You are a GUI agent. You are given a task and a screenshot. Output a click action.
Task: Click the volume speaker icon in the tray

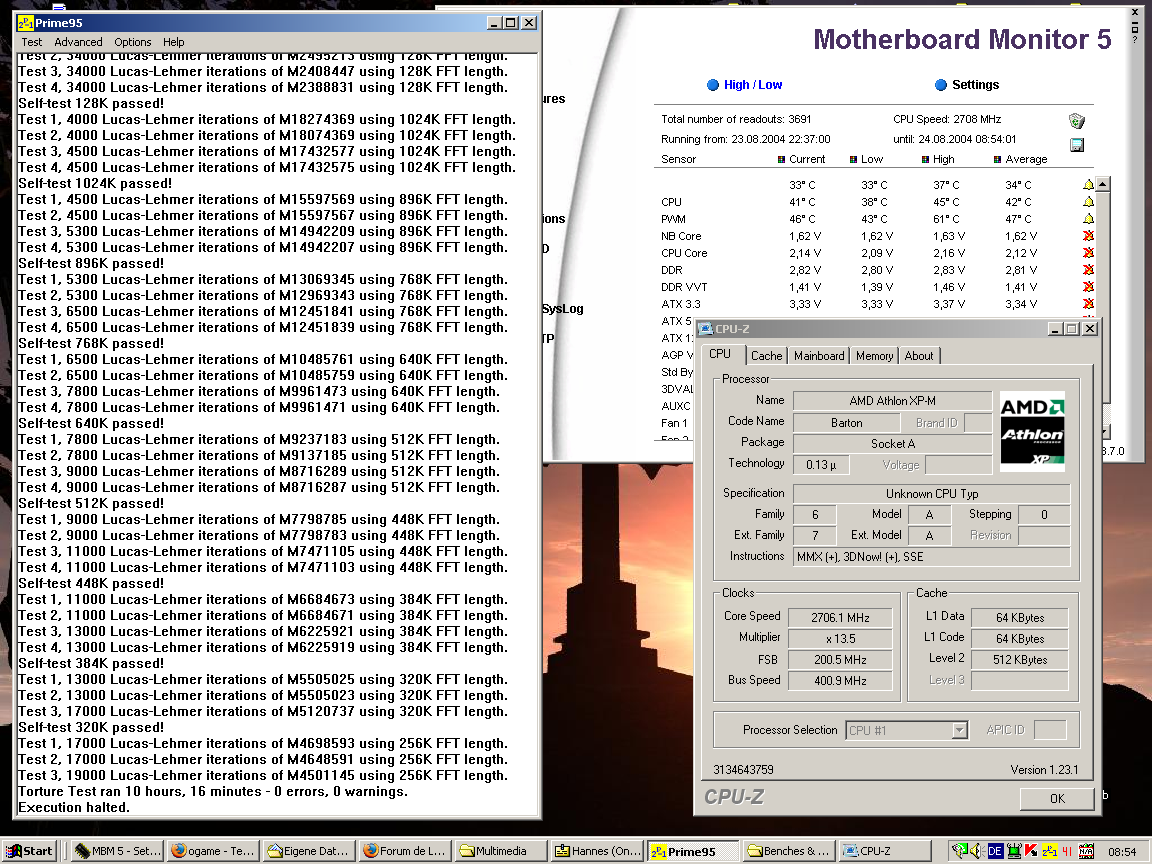[x=976, y=851]
